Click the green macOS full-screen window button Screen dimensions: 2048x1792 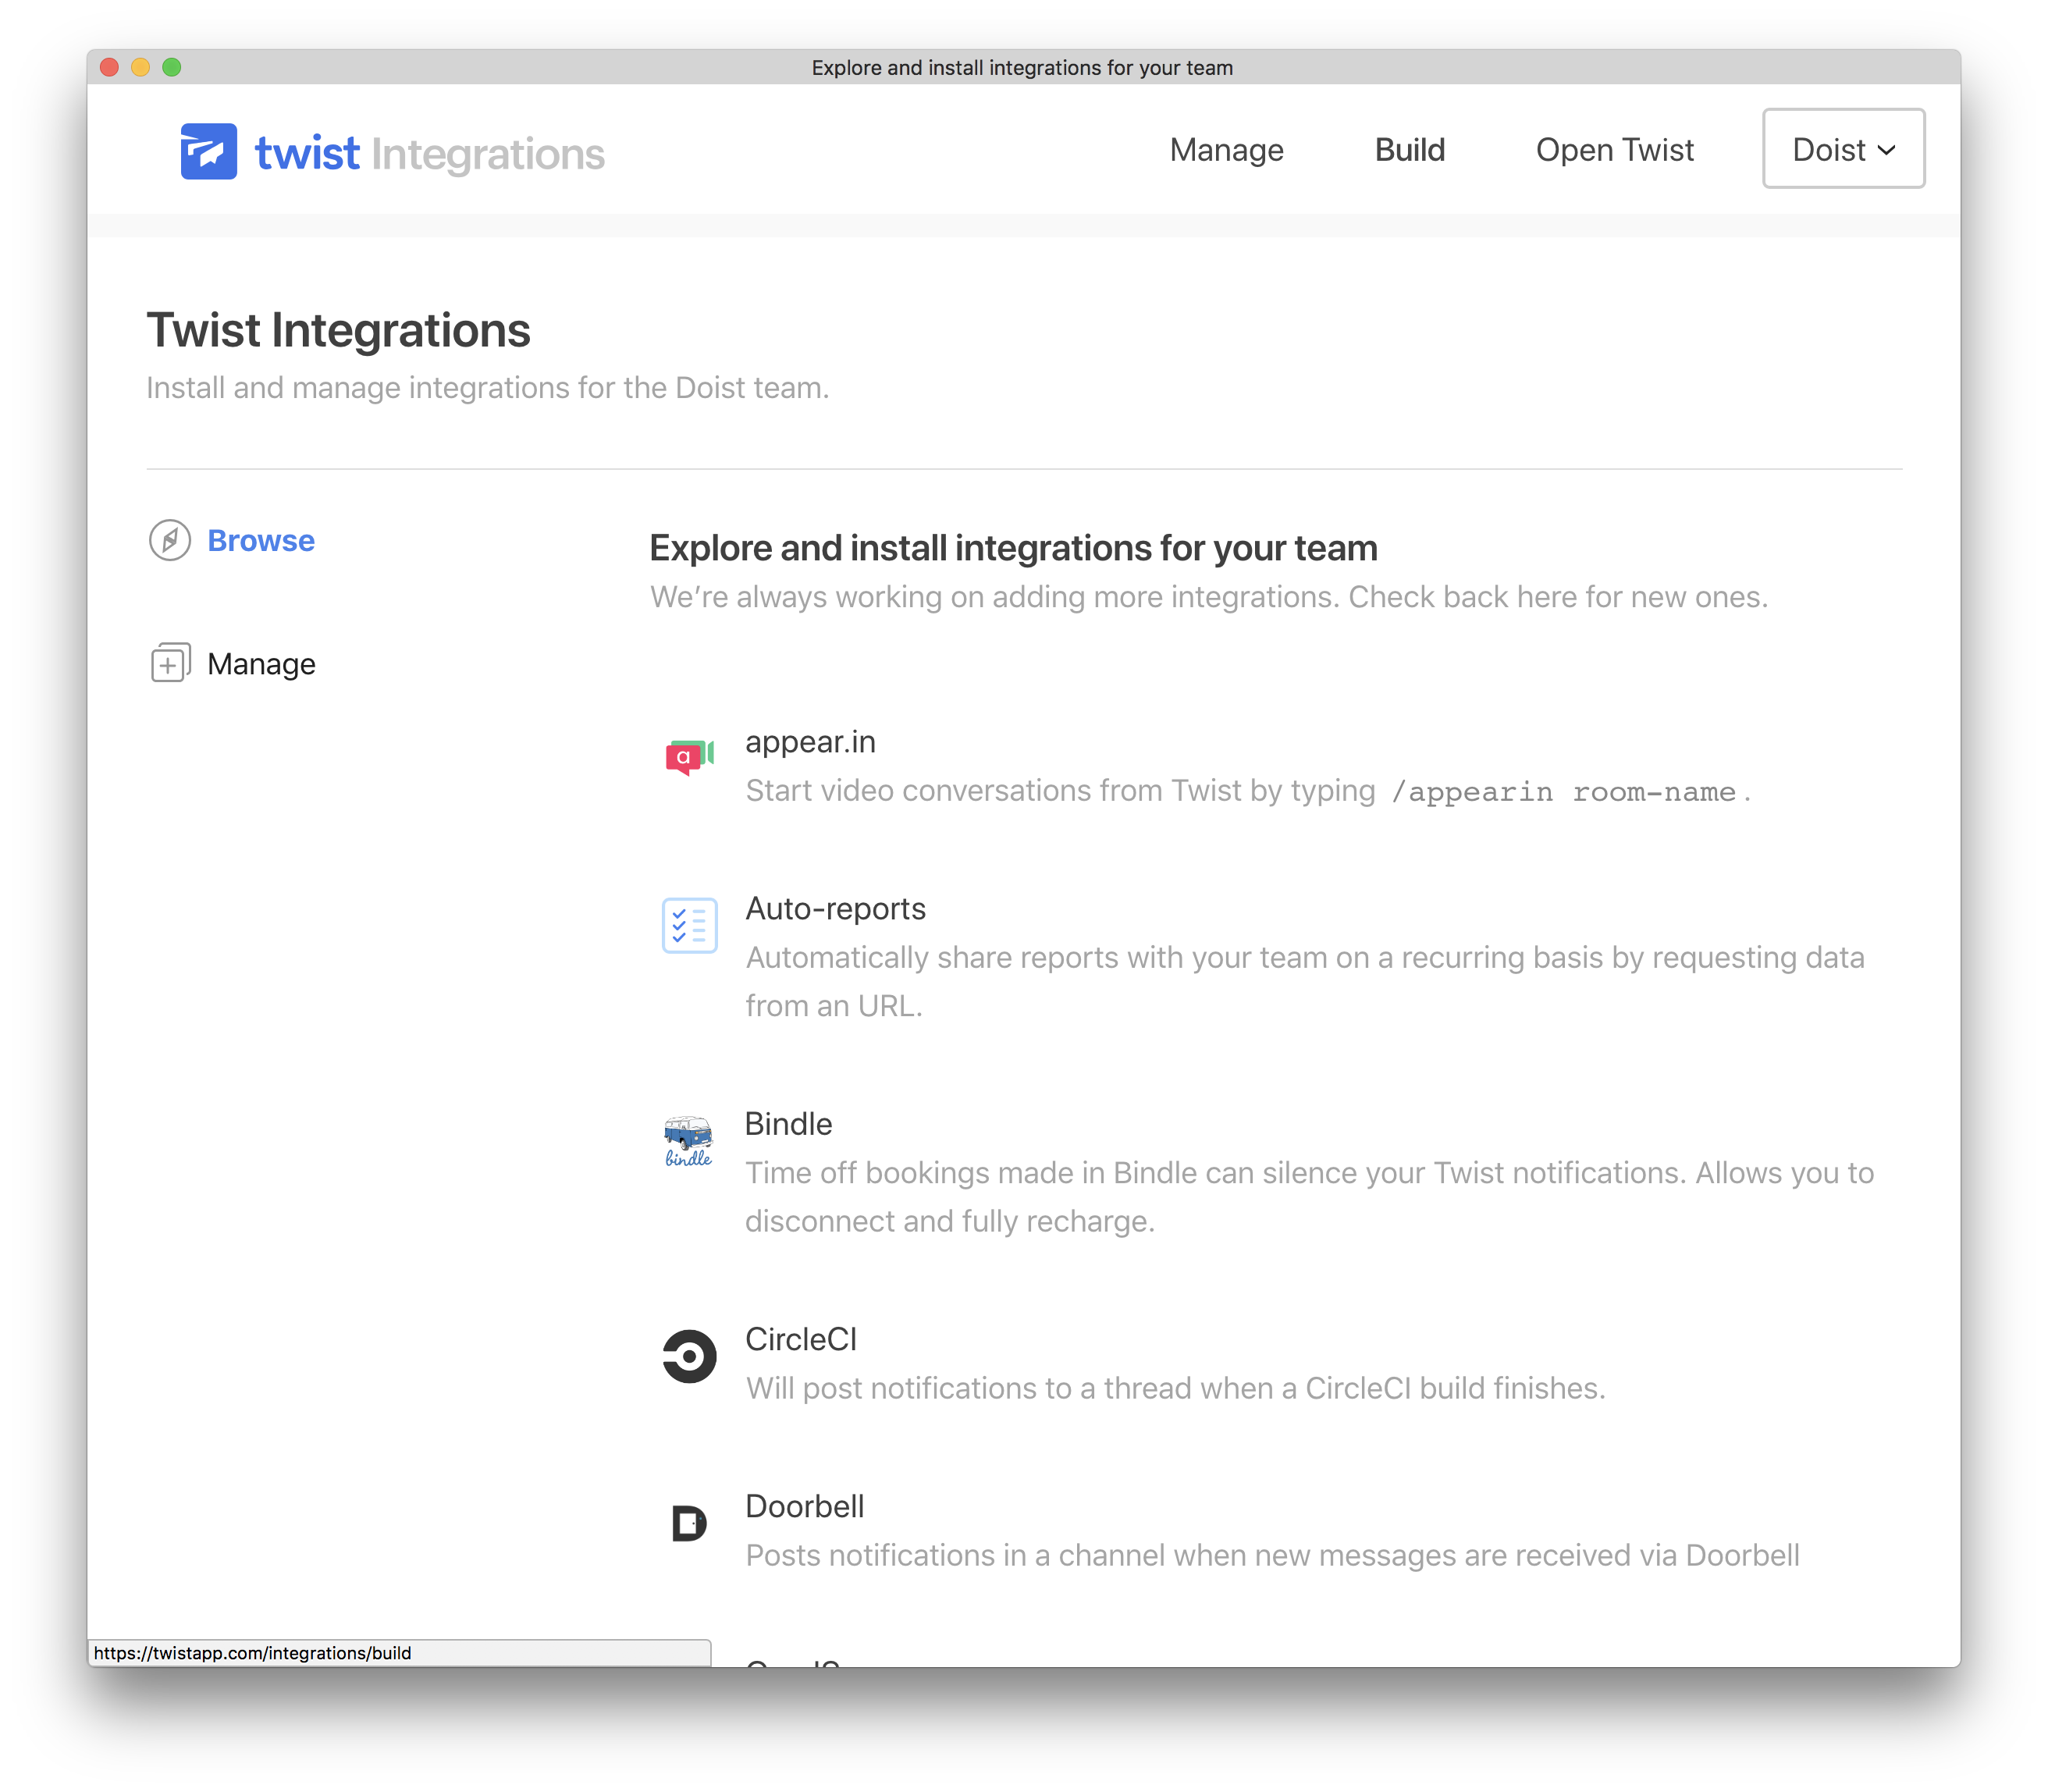[x=172, y=67]
